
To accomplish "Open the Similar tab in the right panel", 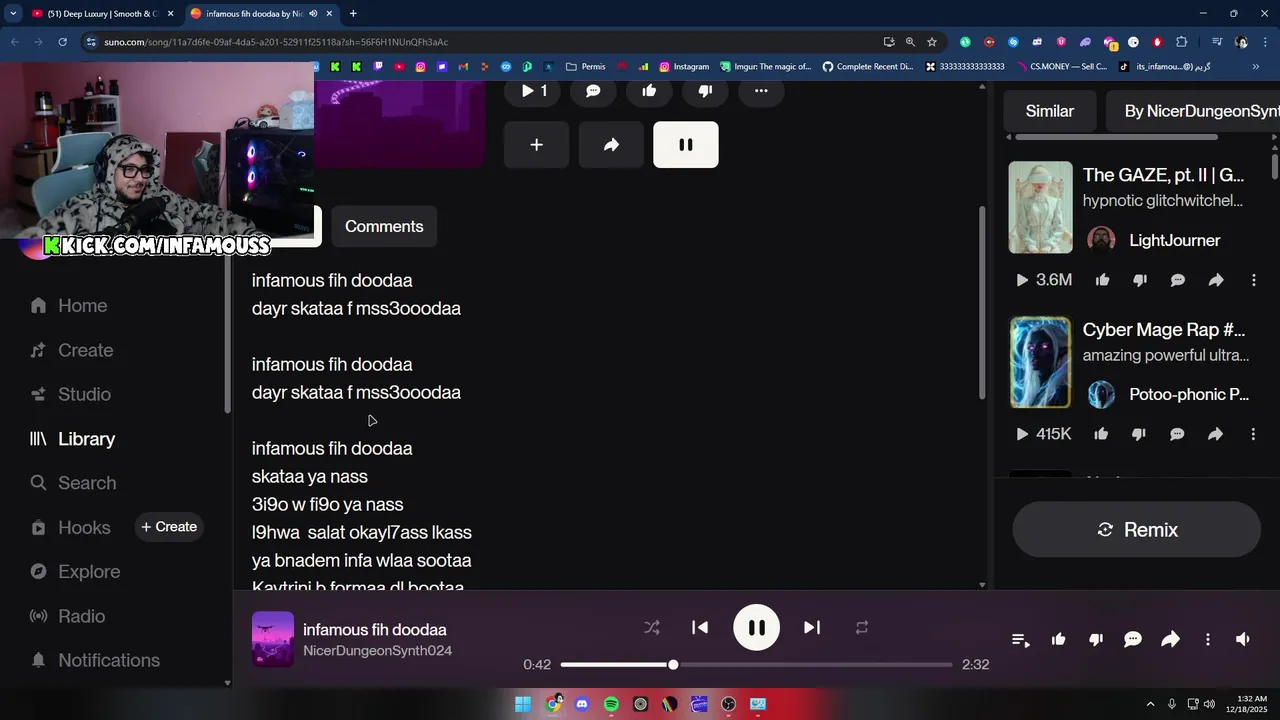I will [x=1049, y=111].
